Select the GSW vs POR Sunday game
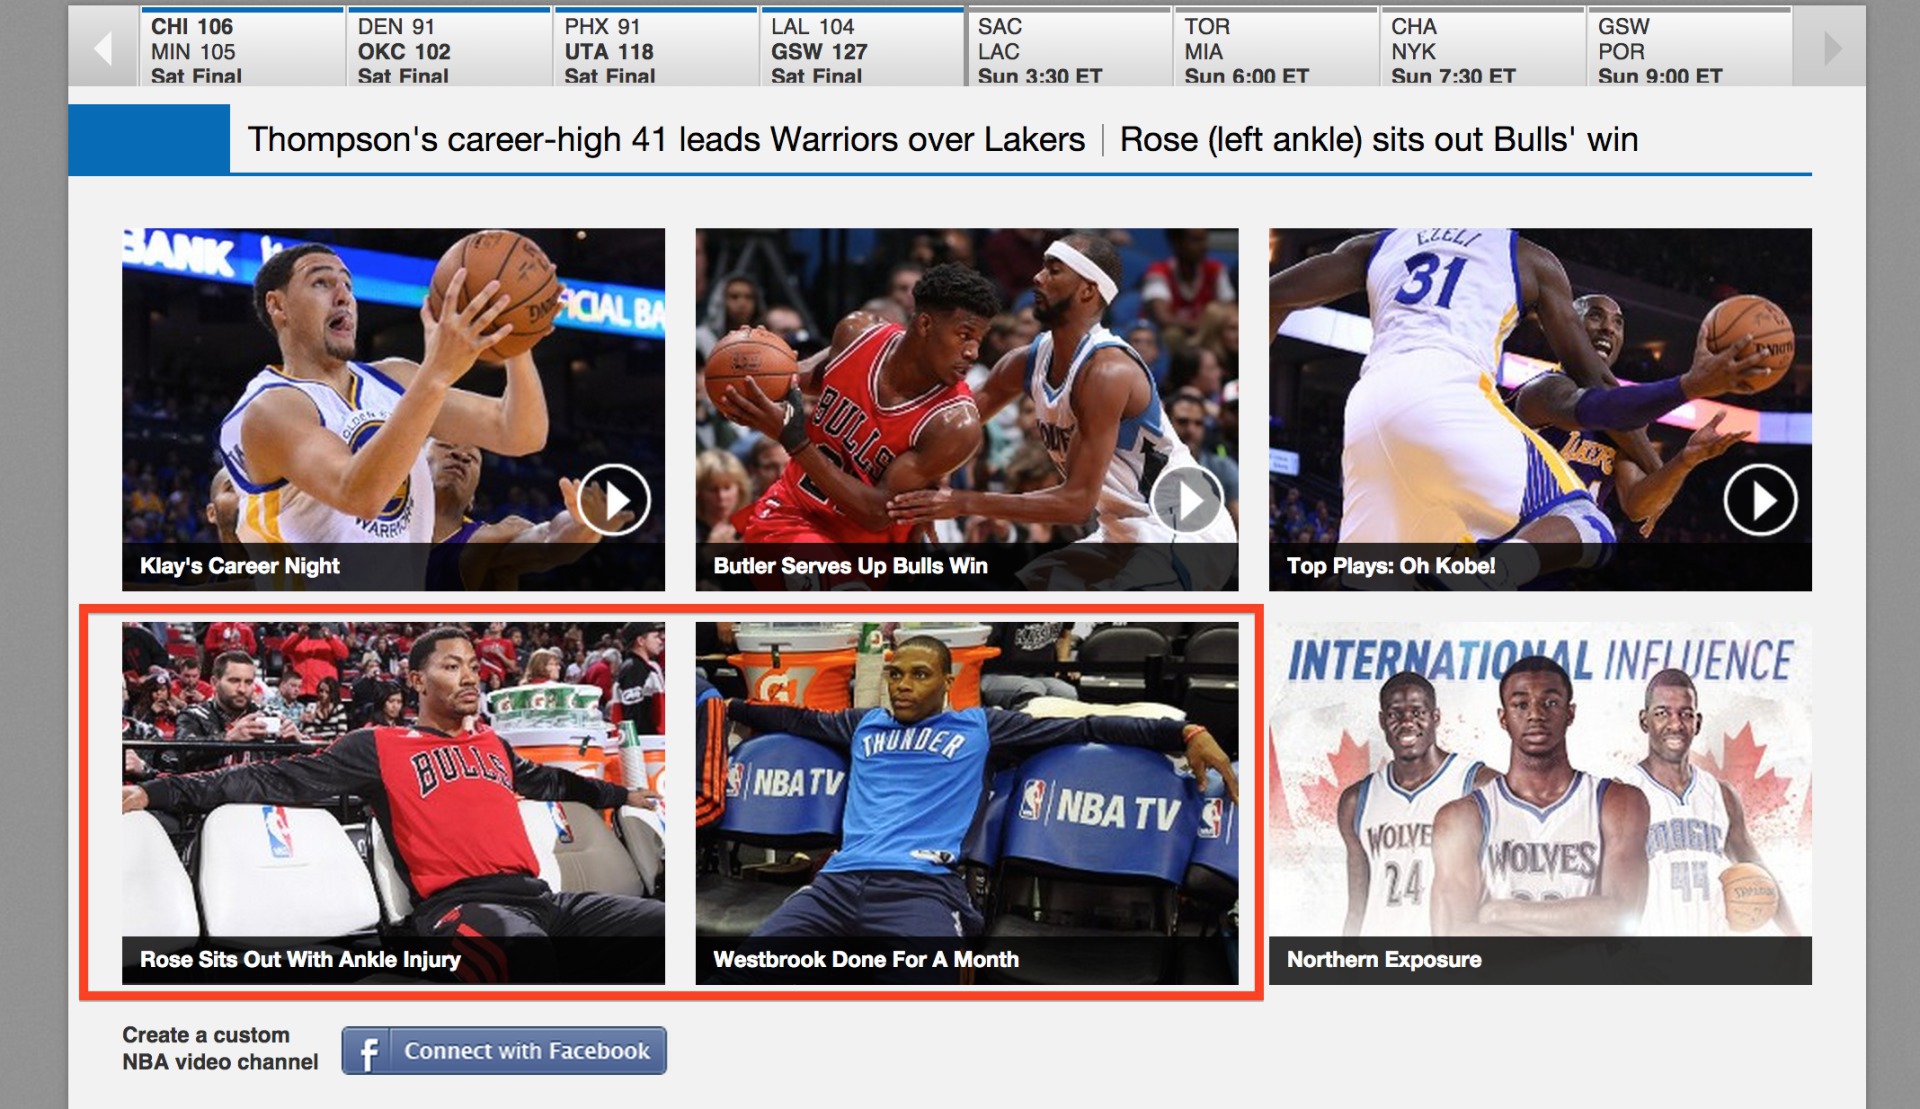This screenshot has width=1920, height=1109. coord(1690,48)
